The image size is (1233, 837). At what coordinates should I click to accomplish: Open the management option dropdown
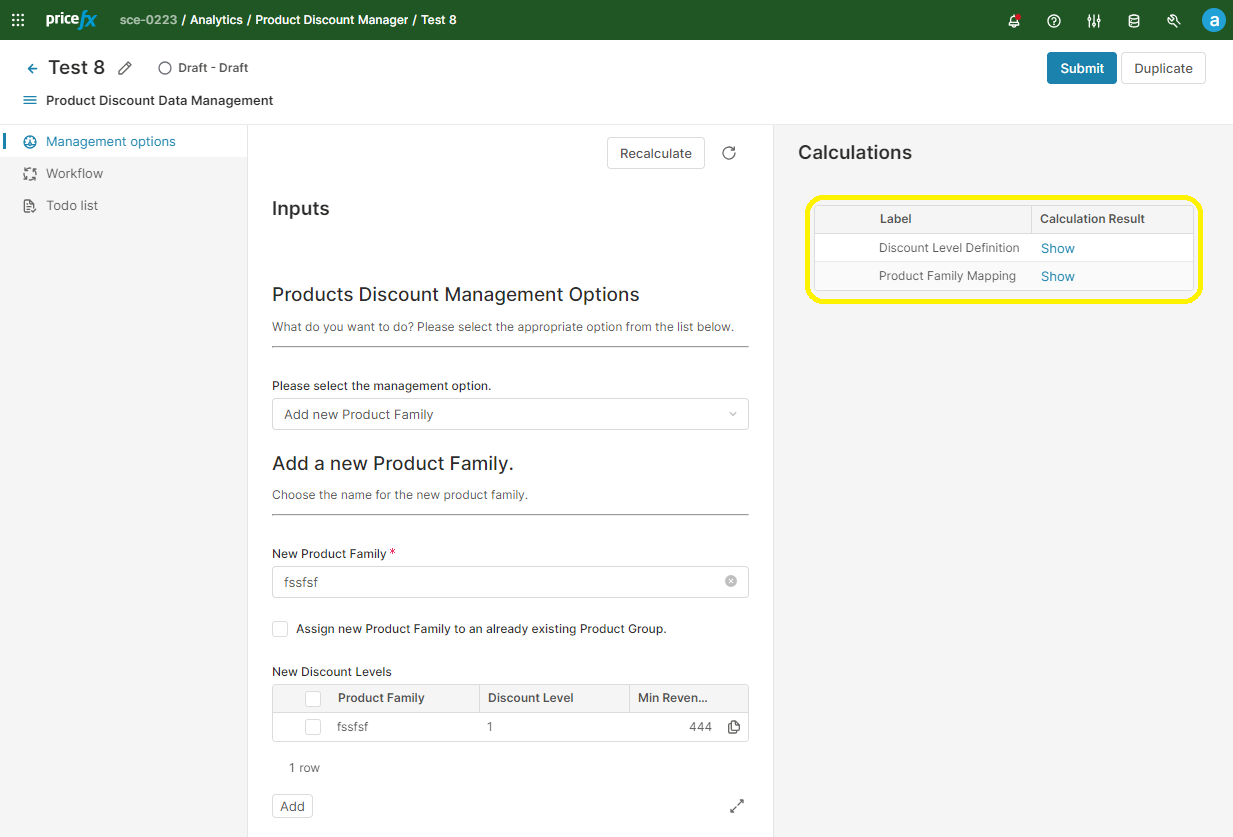coord(510,414)
